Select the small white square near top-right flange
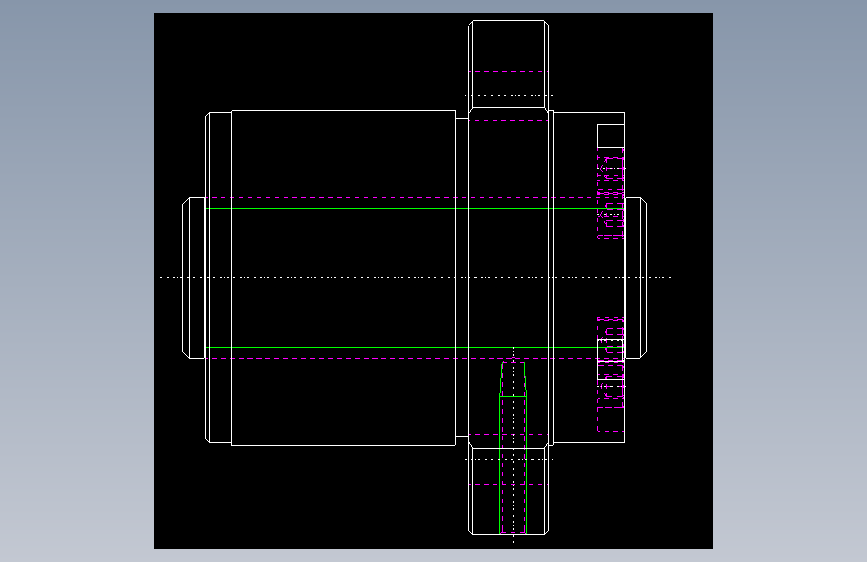 click(x=610, y=136)
